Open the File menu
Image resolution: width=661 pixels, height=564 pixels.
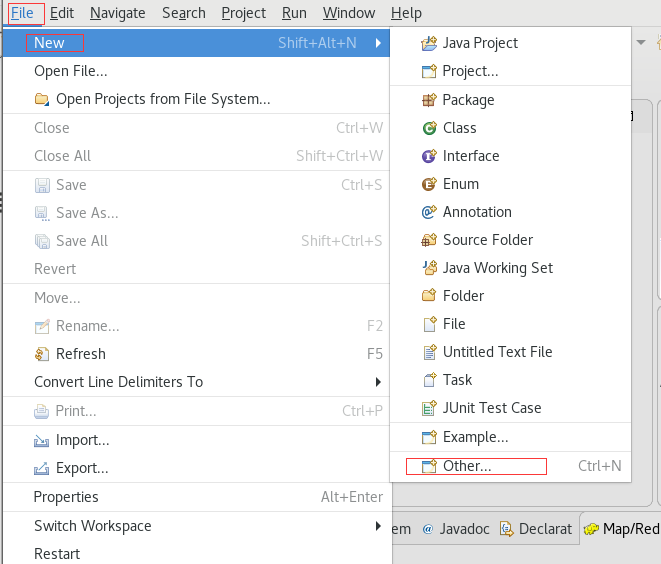pyautogui.click(x=22, y=13)
